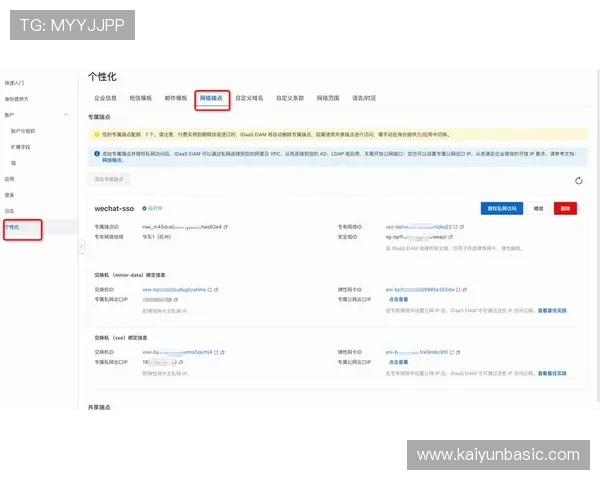Open 查看最佳实践 link in sso section

[552, 373]
